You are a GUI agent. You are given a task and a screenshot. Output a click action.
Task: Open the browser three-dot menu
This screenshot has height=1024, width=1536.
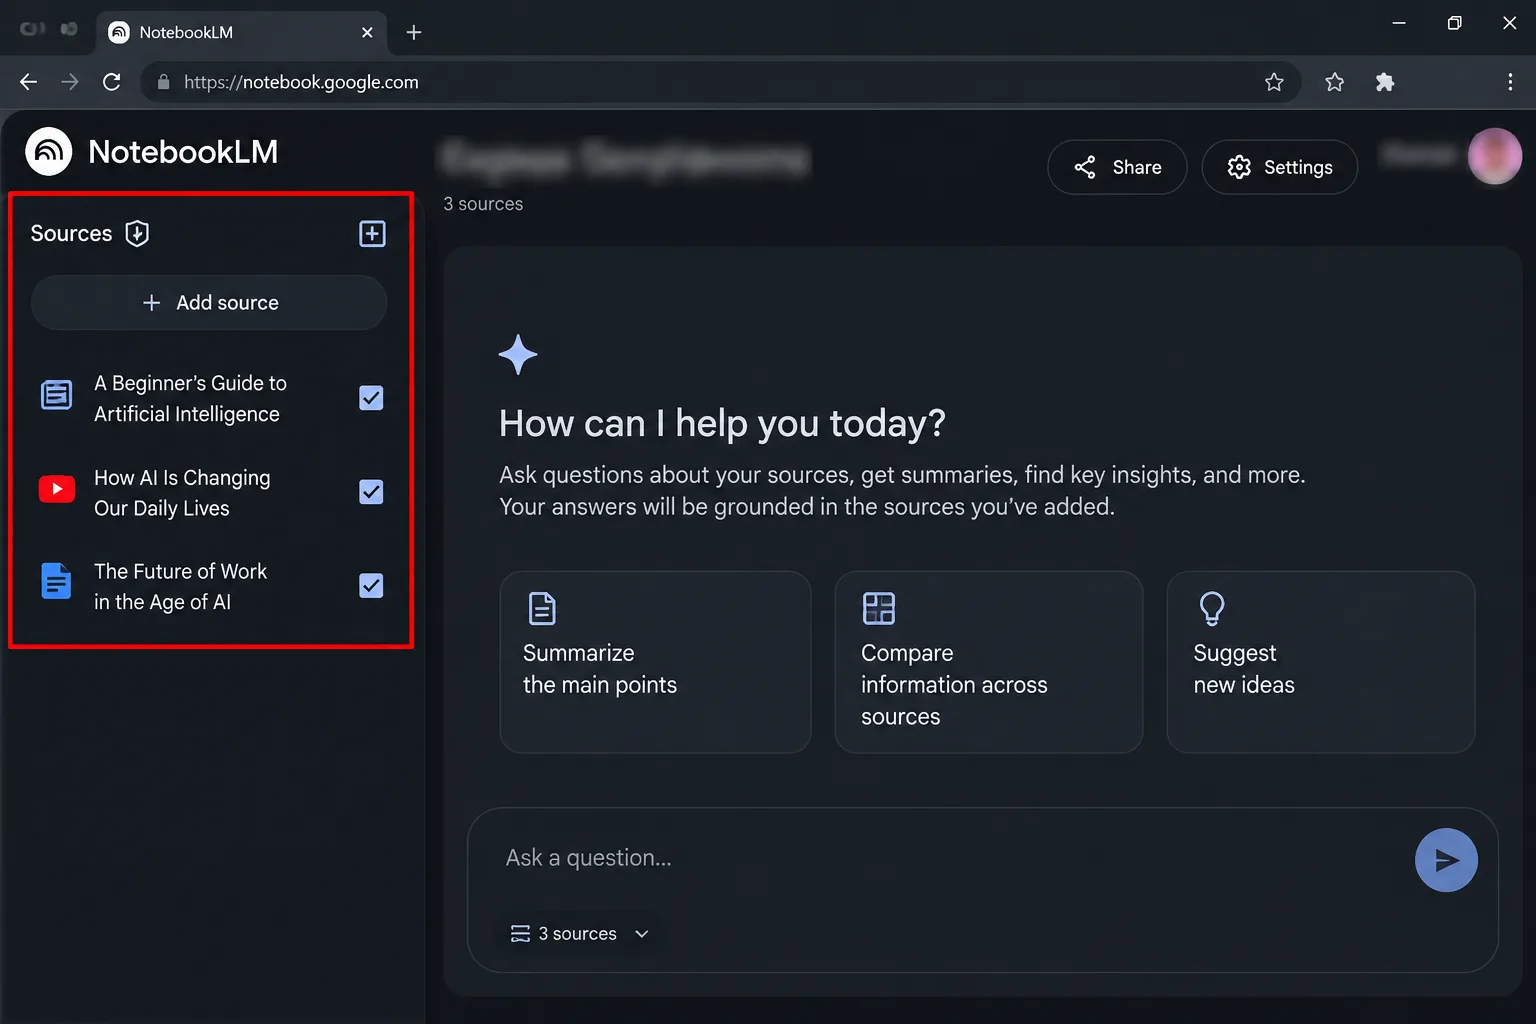click(x=1510, y=82)
